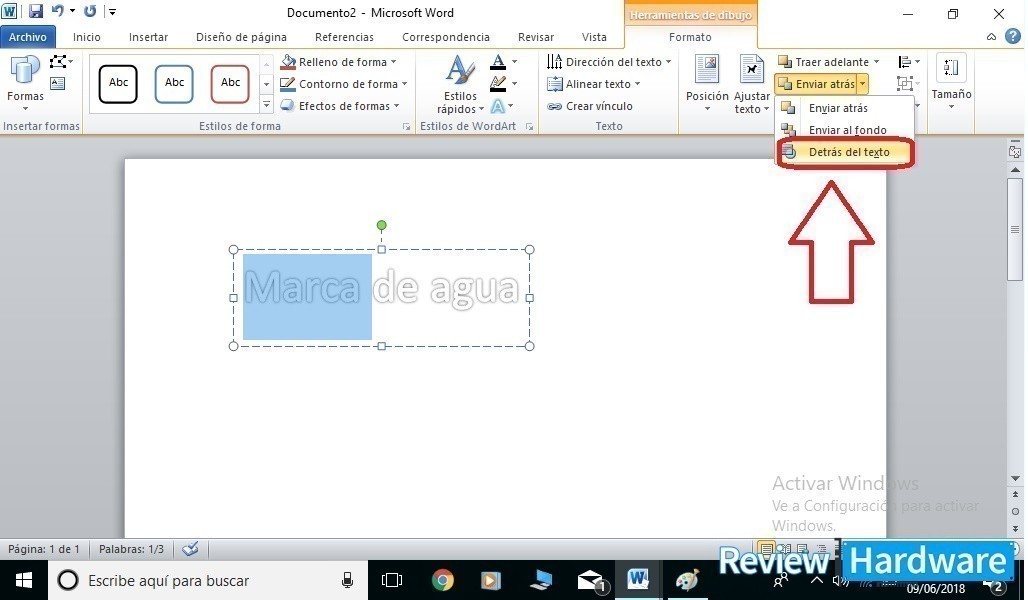The width and height of the screenshot is (1028, 600).
Task: Choose Enviar al fondo from the menu
Action: click(844, 130)
